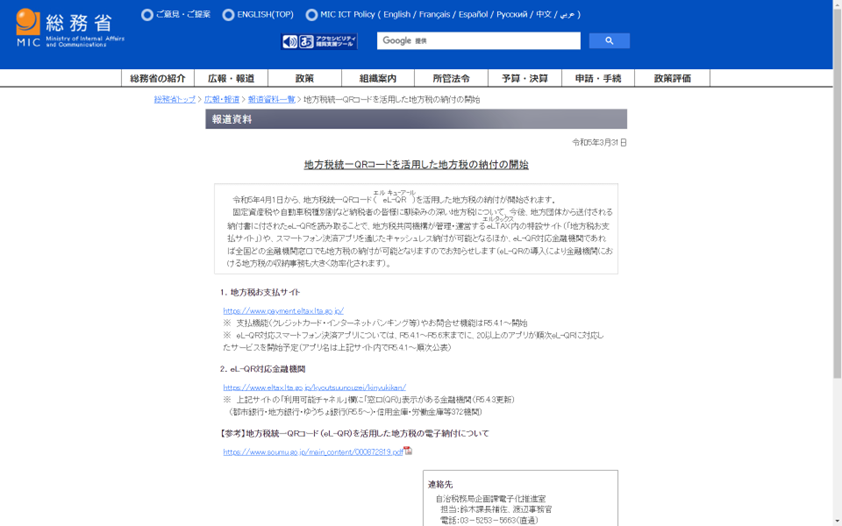Go to the 所管法令 menu
This screenshot has width=842, height=526.
(451, 78)
